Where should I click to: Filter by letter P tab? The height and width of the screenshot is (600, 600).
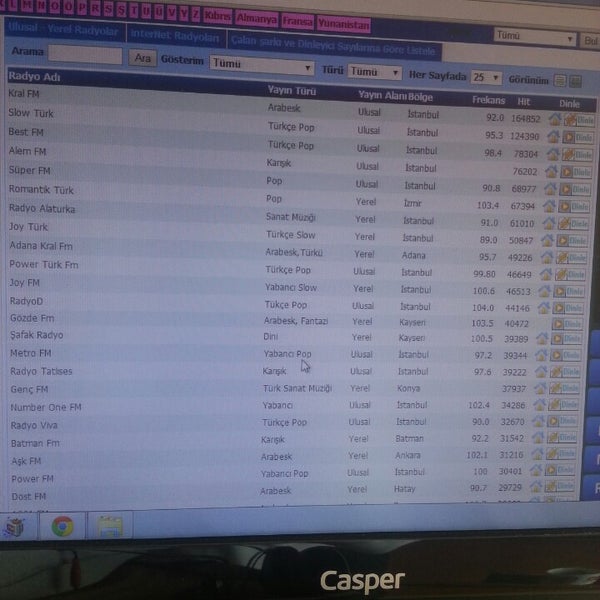(x=82, y=8)
